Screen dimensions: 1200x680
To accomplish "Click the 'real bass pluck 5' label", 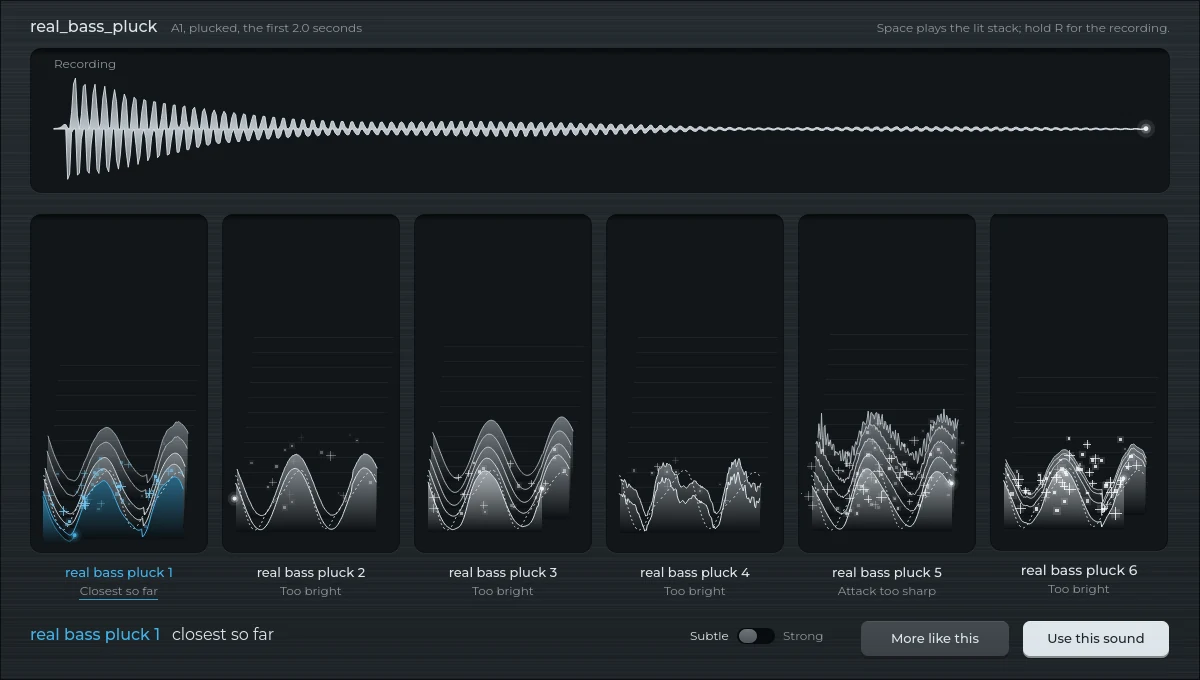I will 887,572.
